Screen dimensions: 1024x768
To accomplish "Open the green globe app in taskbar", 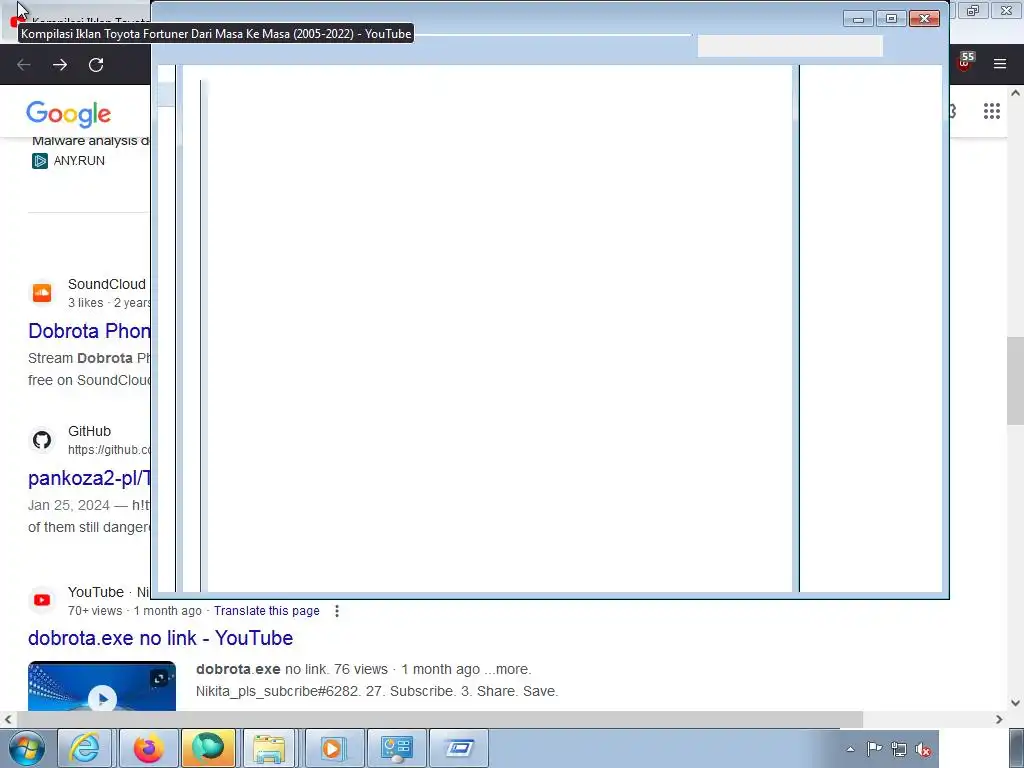I will tap(208, 748).
